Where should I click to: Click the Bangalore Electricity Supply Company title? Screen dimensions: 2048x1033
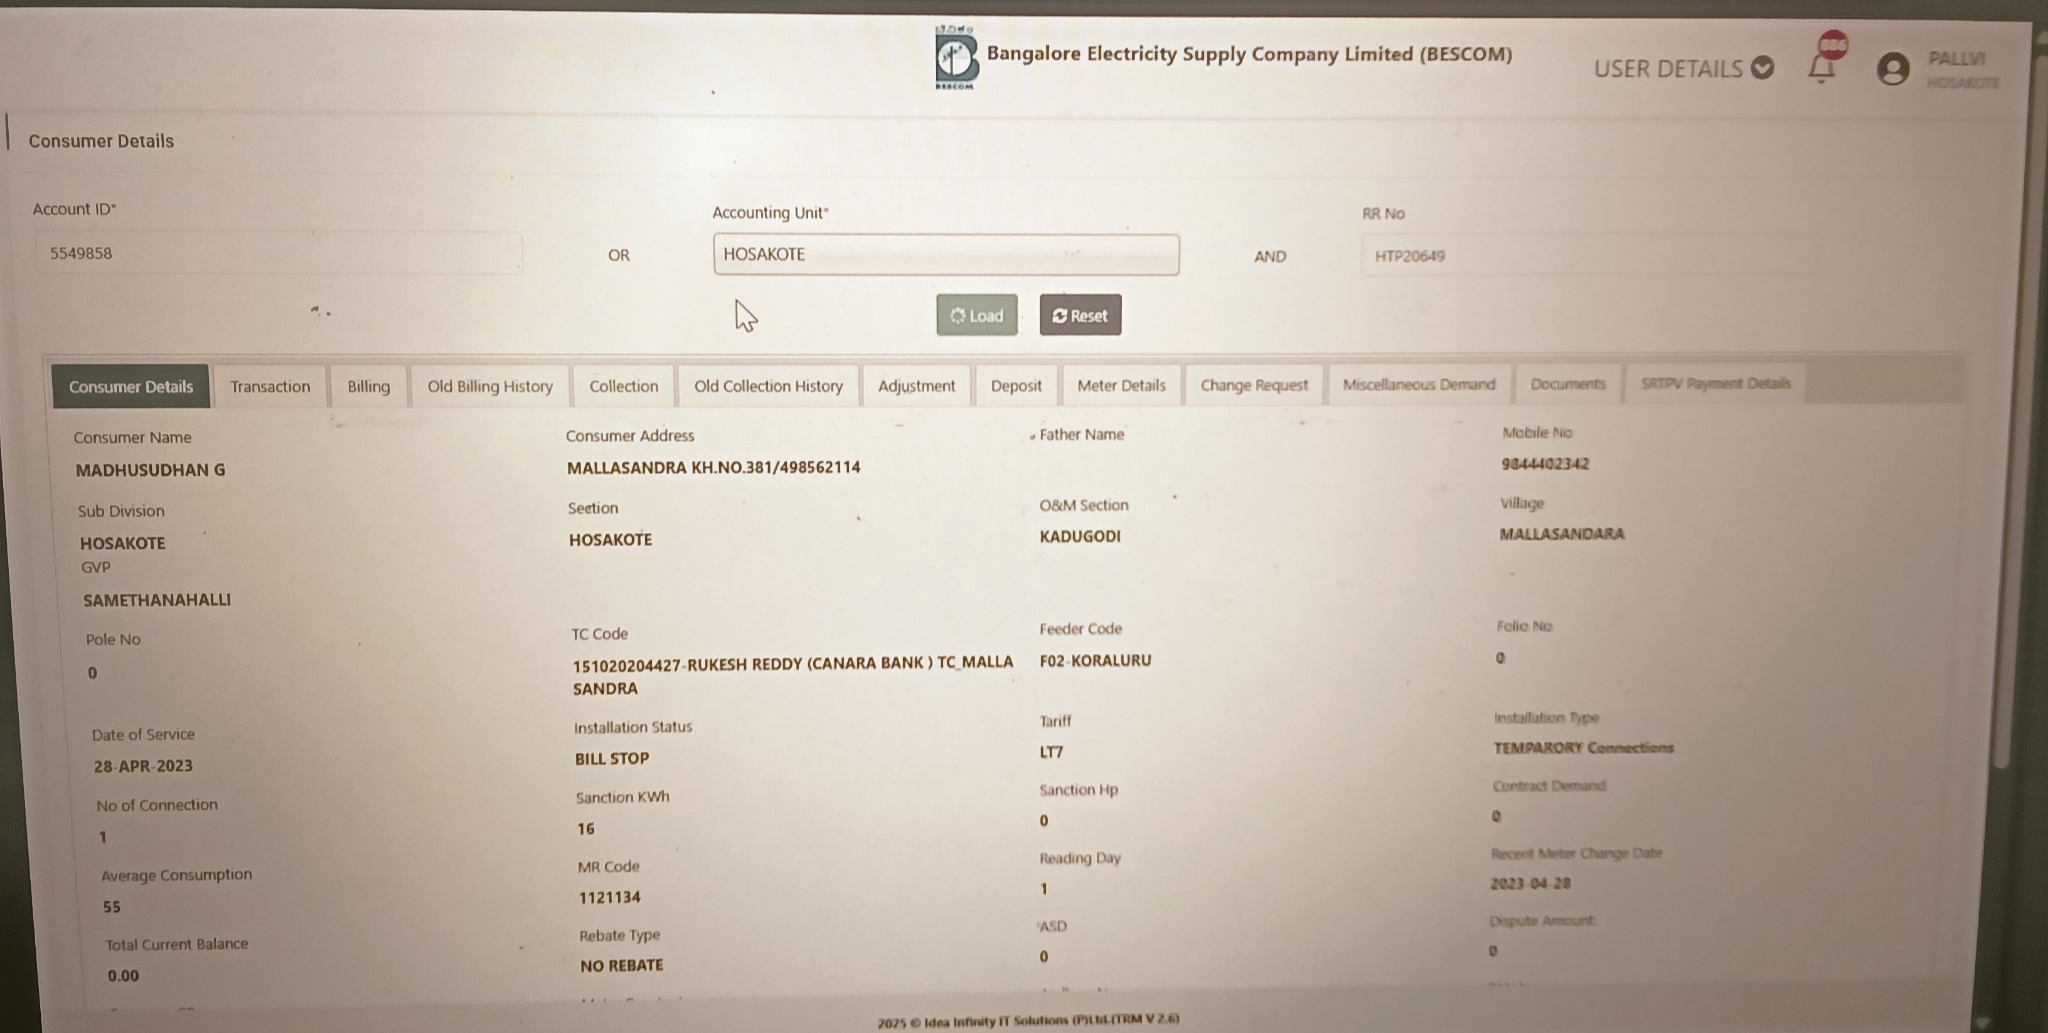pos(1249,54)
